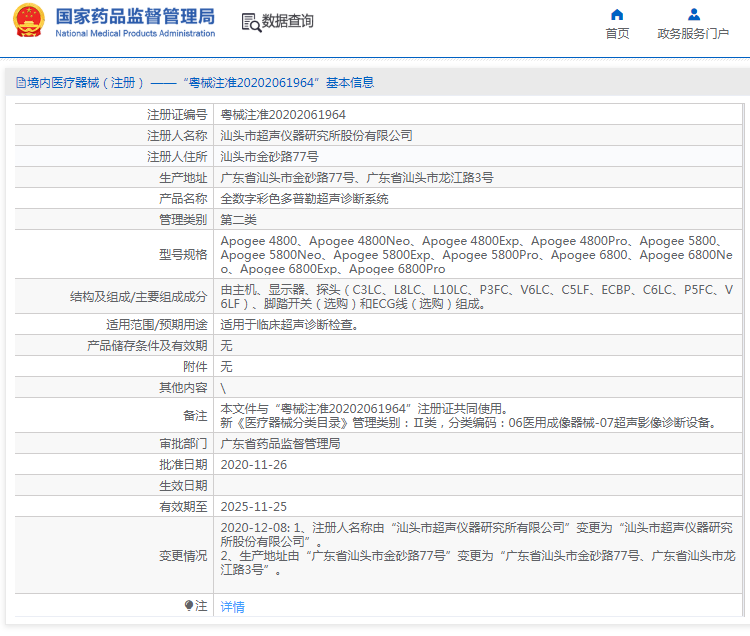Select registration number value 粤械注准20202061964
This screenshot has width=750, height=636.
tap(283, 115)
